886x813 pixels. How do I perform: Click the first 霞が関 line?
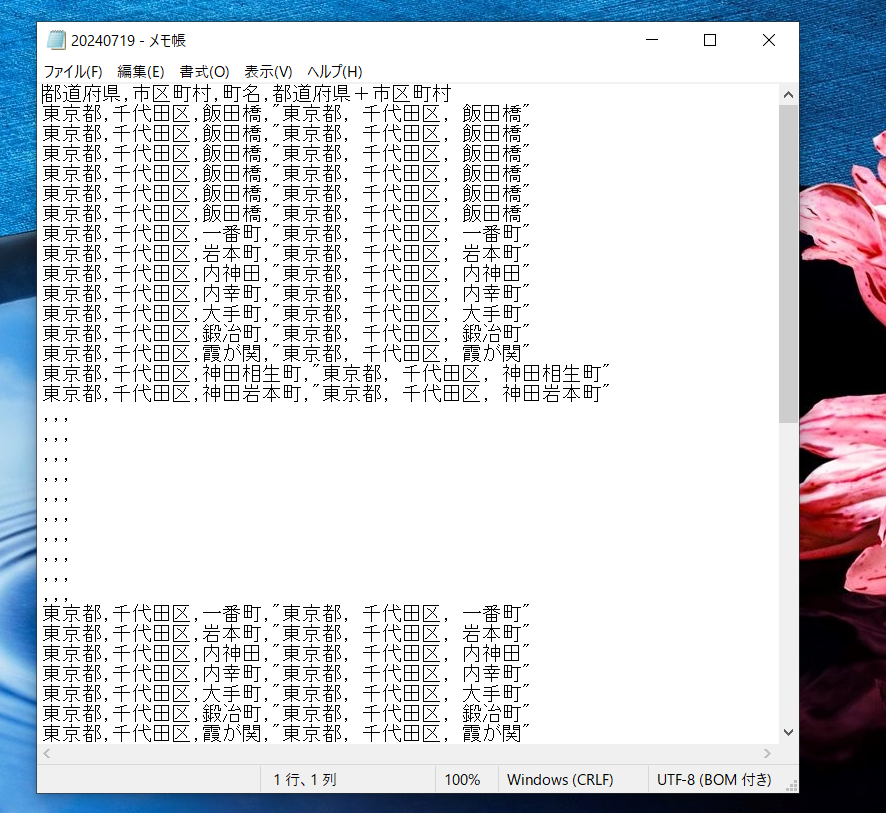(286, 354)
